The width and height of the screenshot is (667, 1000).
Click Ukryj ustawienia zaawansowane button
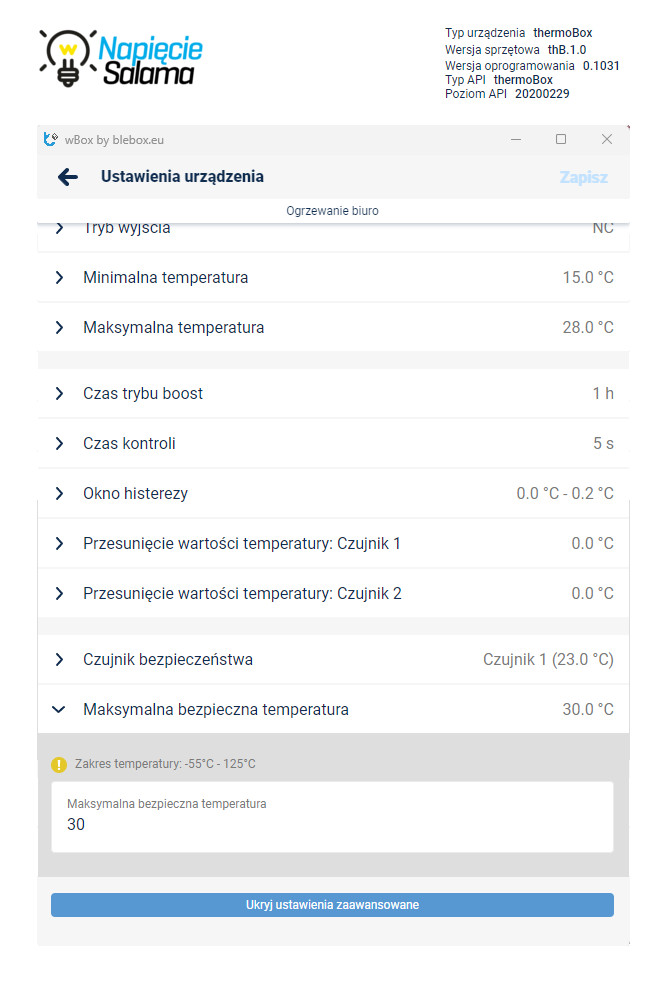click(x=332, y=905)
